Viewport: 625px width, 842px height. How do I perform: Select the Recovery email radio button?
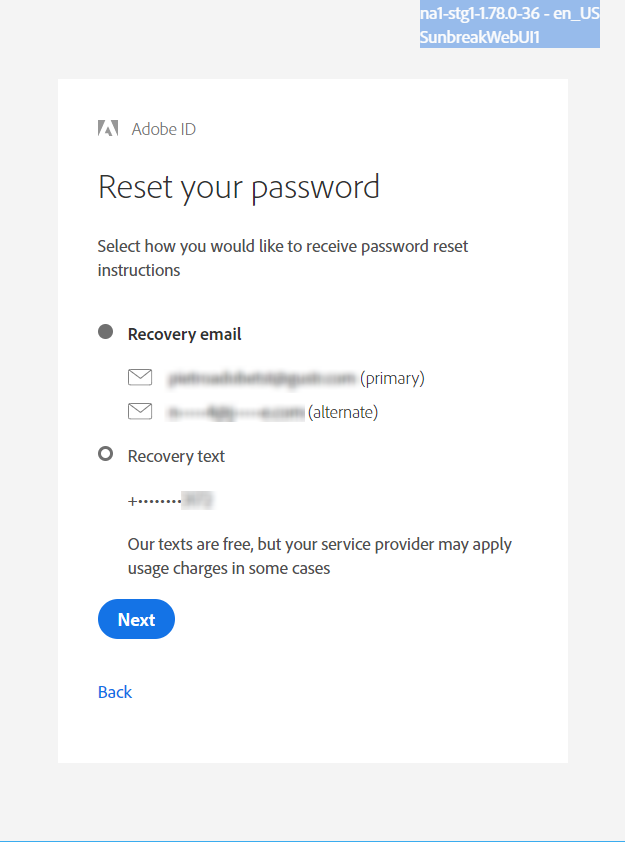(x=105, y=332)
